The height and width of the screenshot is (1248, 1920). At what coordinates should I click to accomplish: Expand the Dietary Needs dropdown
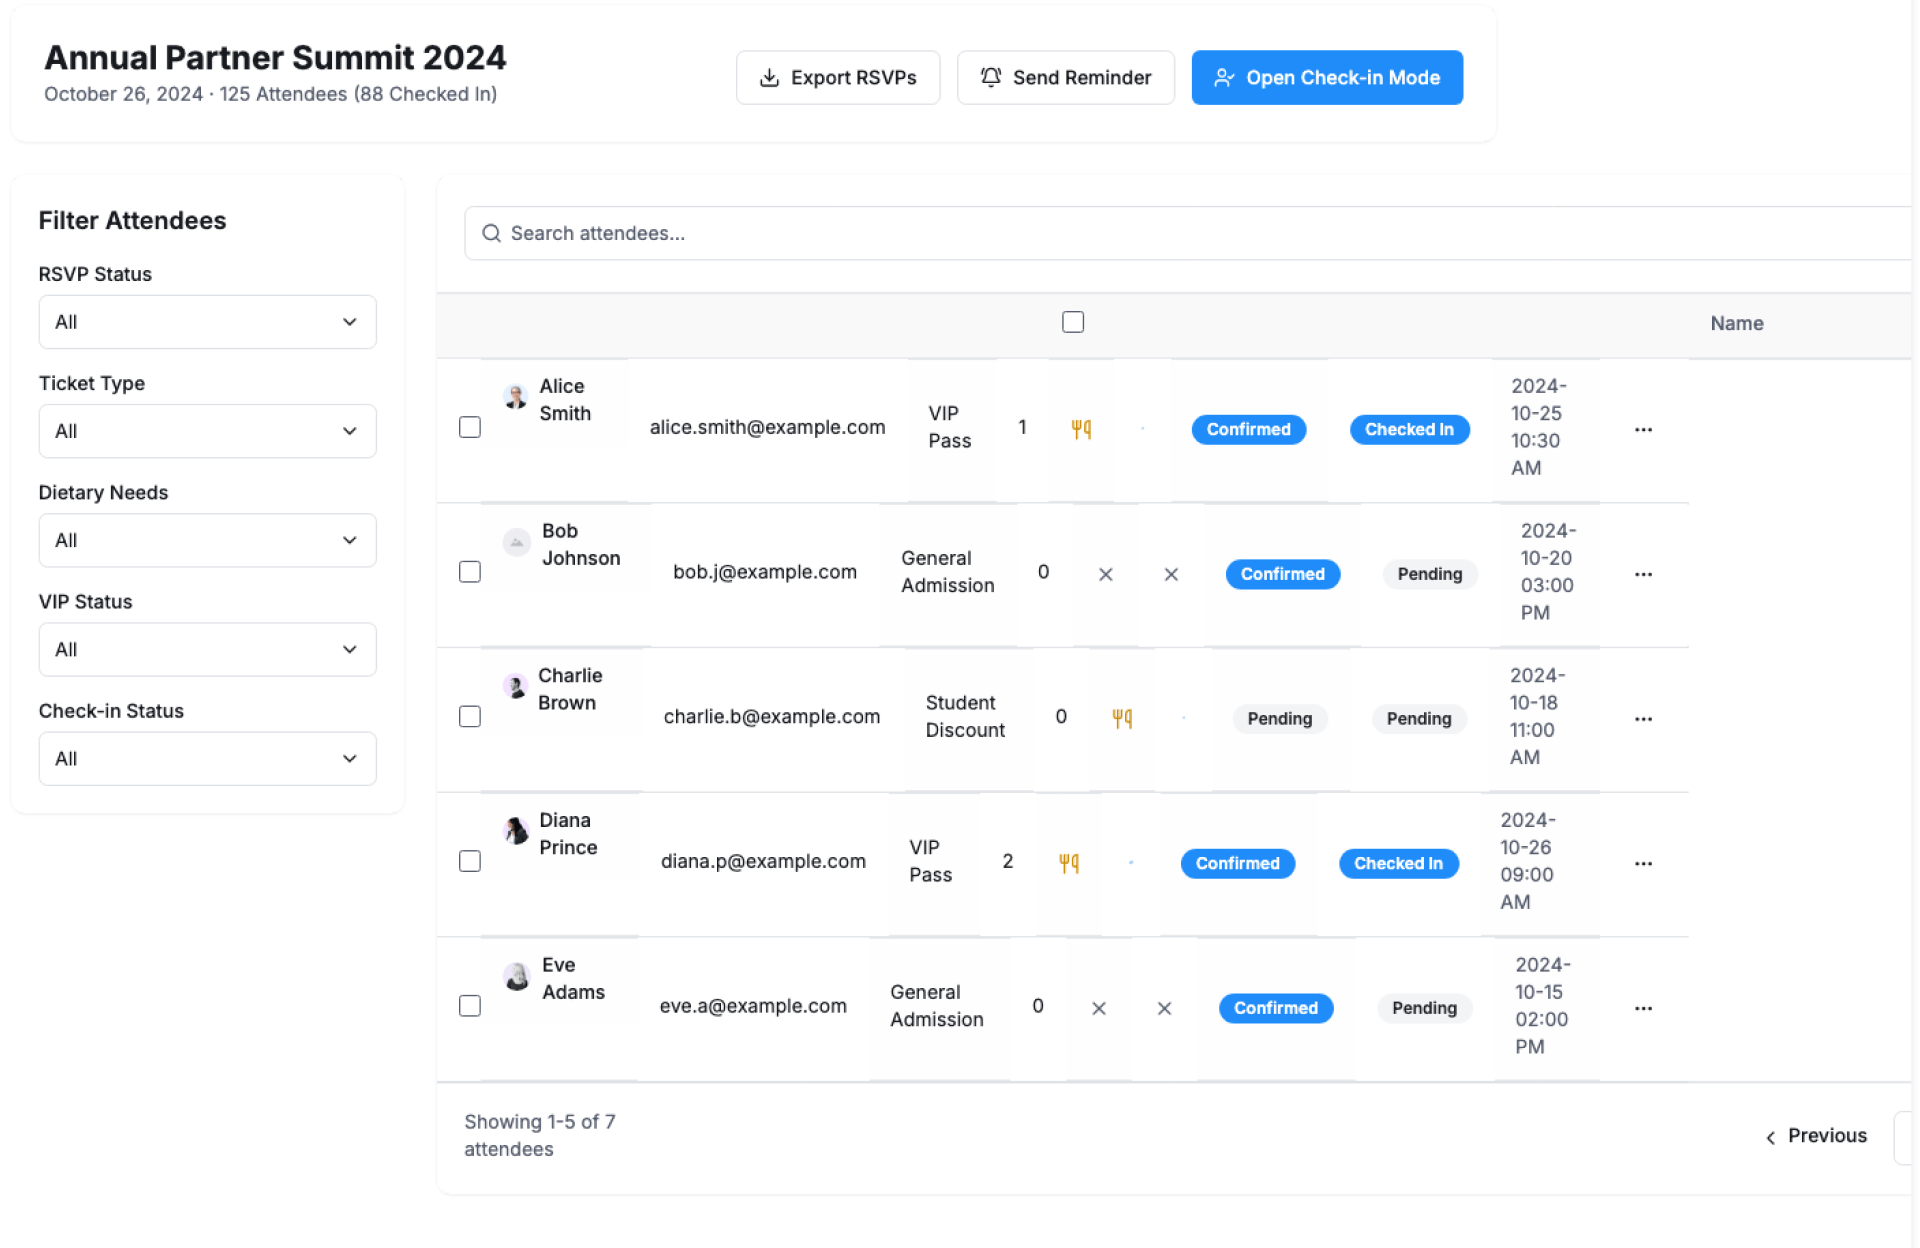click(207, 540)
